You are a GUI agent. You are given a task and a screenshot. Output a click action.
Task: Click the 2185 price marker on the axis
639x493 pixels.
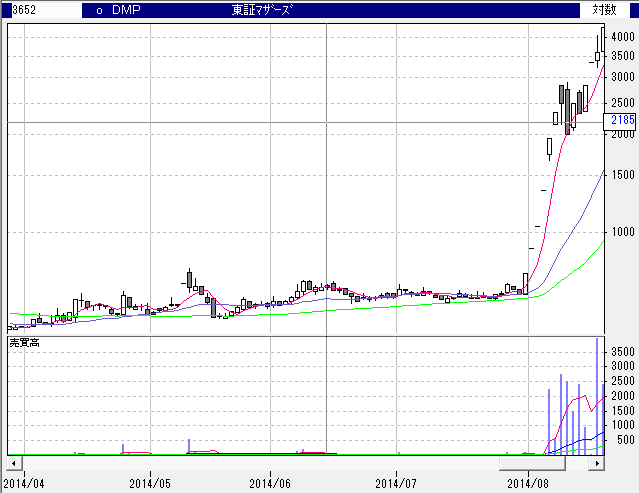click(x=622, y=120)
